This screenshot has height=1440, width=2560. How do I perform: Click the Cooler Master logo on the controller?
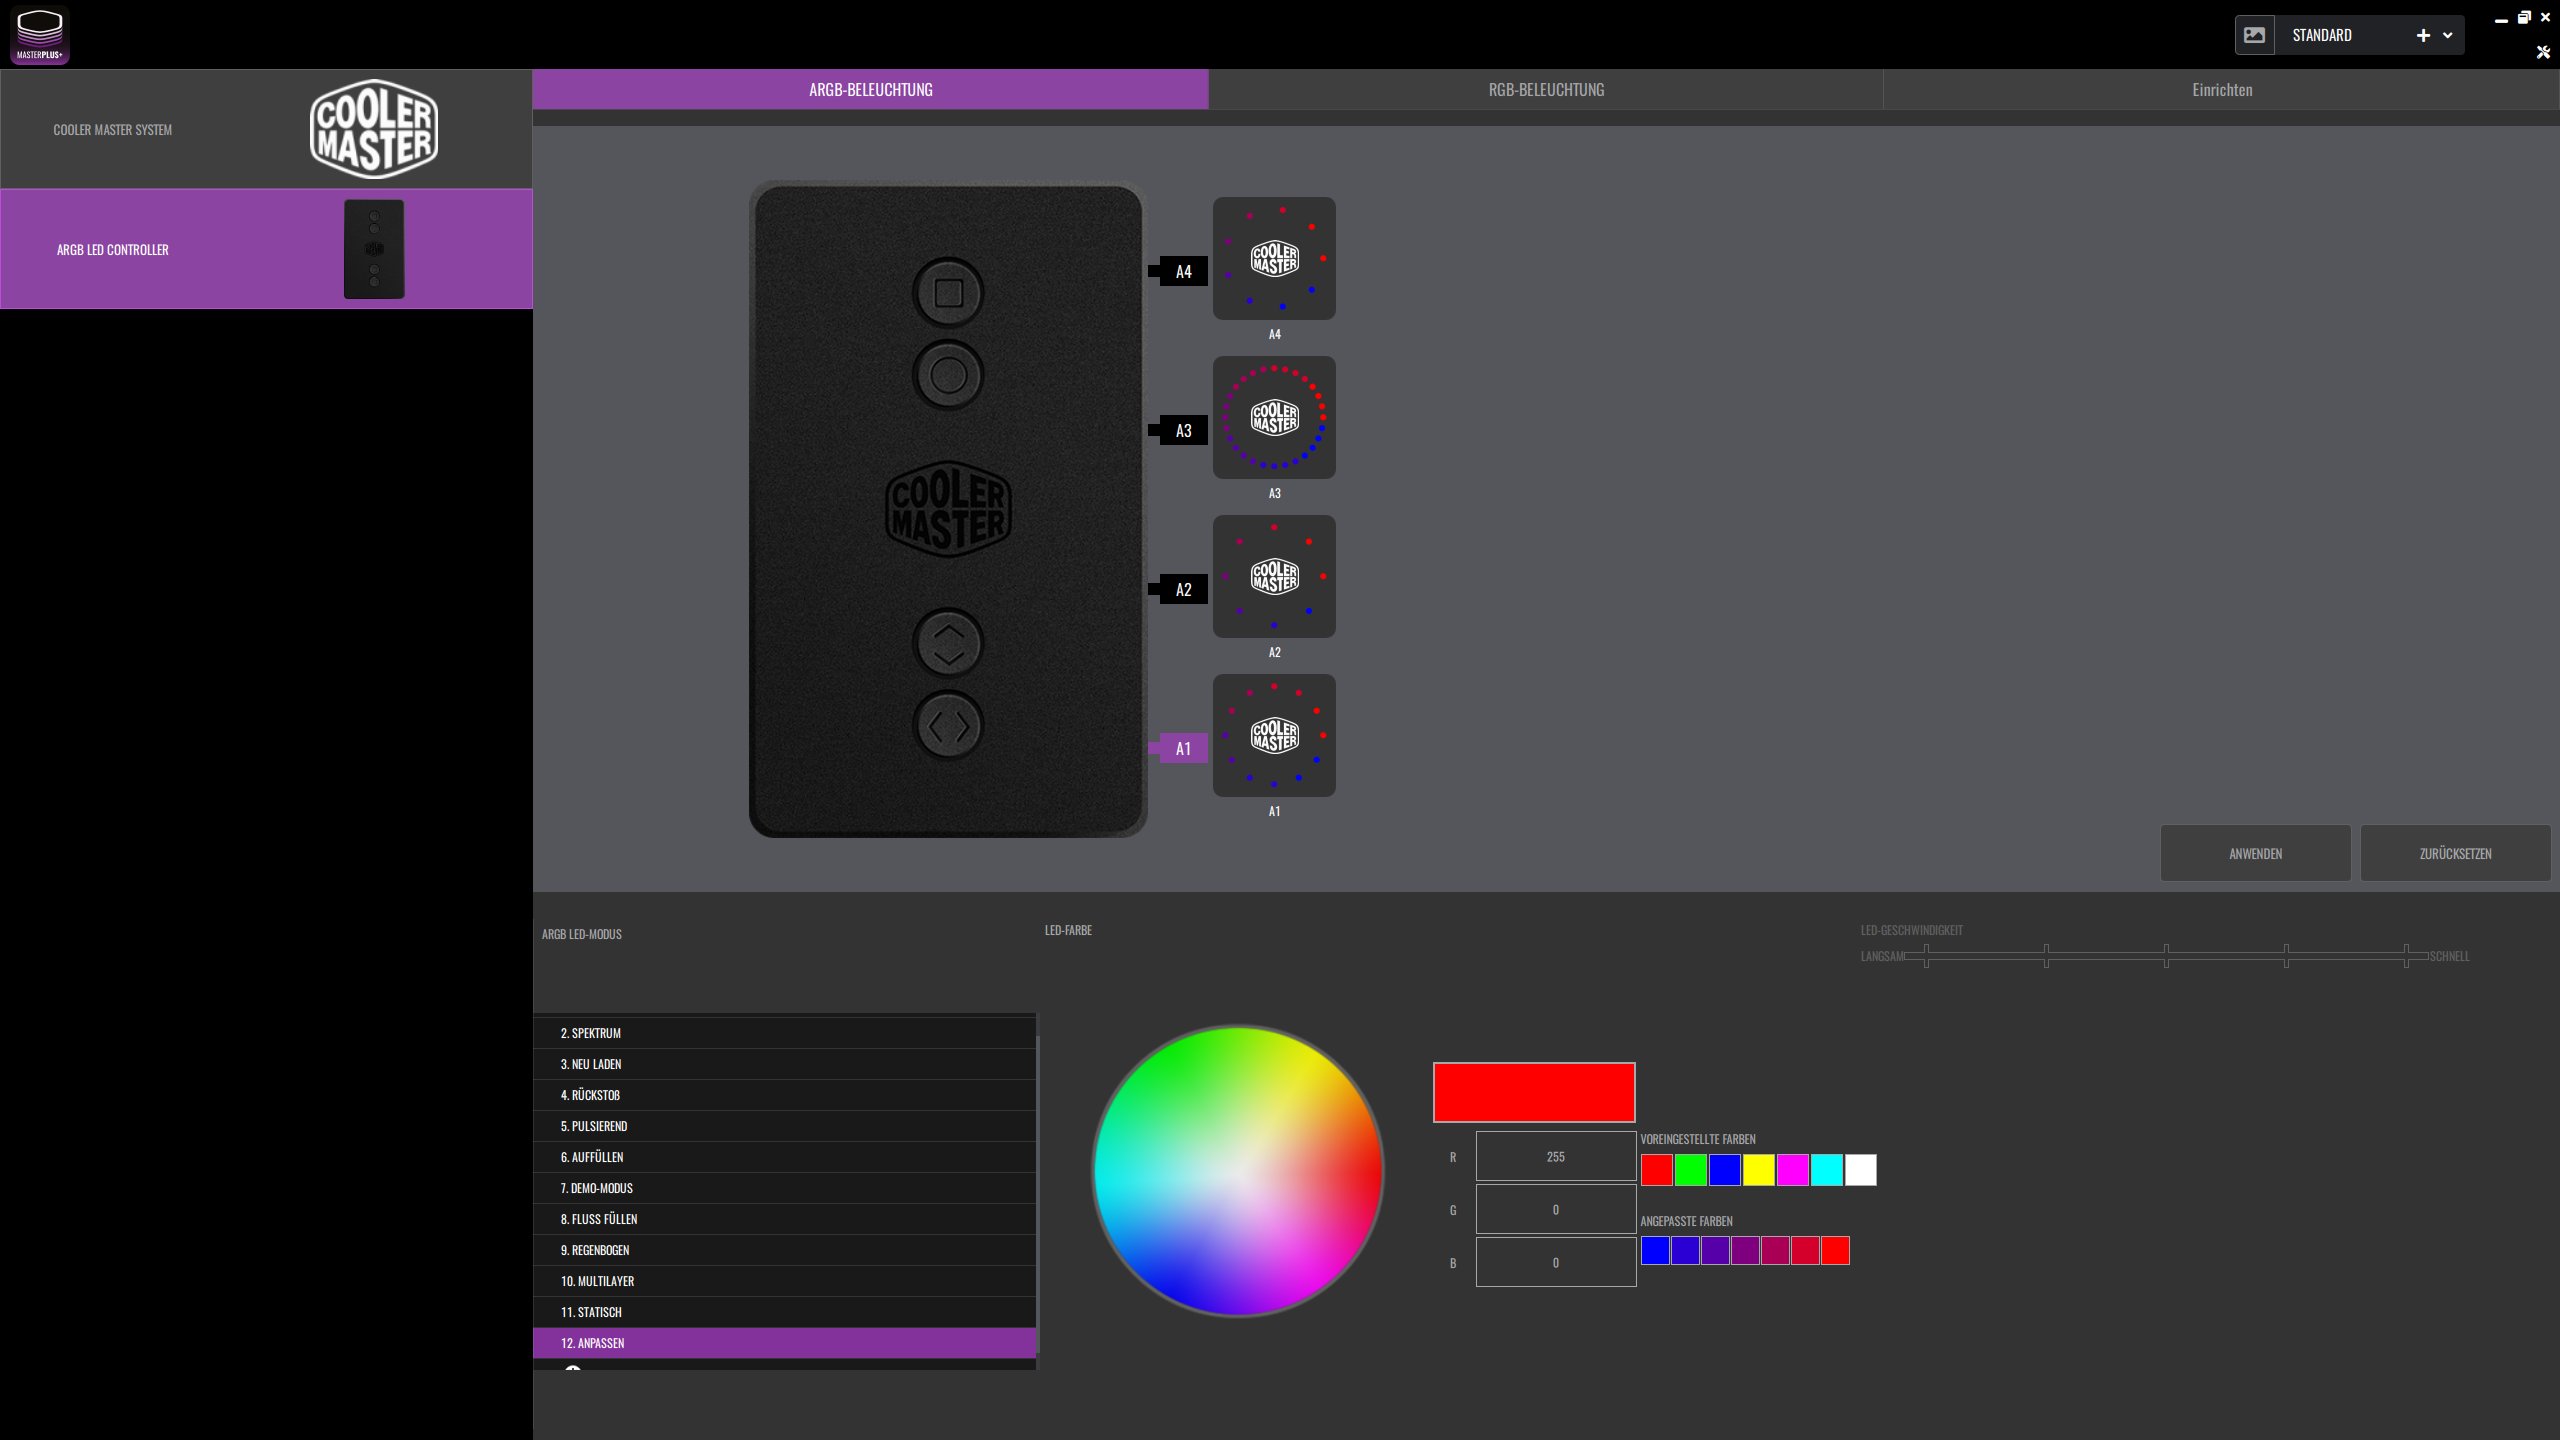[x=948, y=508]
